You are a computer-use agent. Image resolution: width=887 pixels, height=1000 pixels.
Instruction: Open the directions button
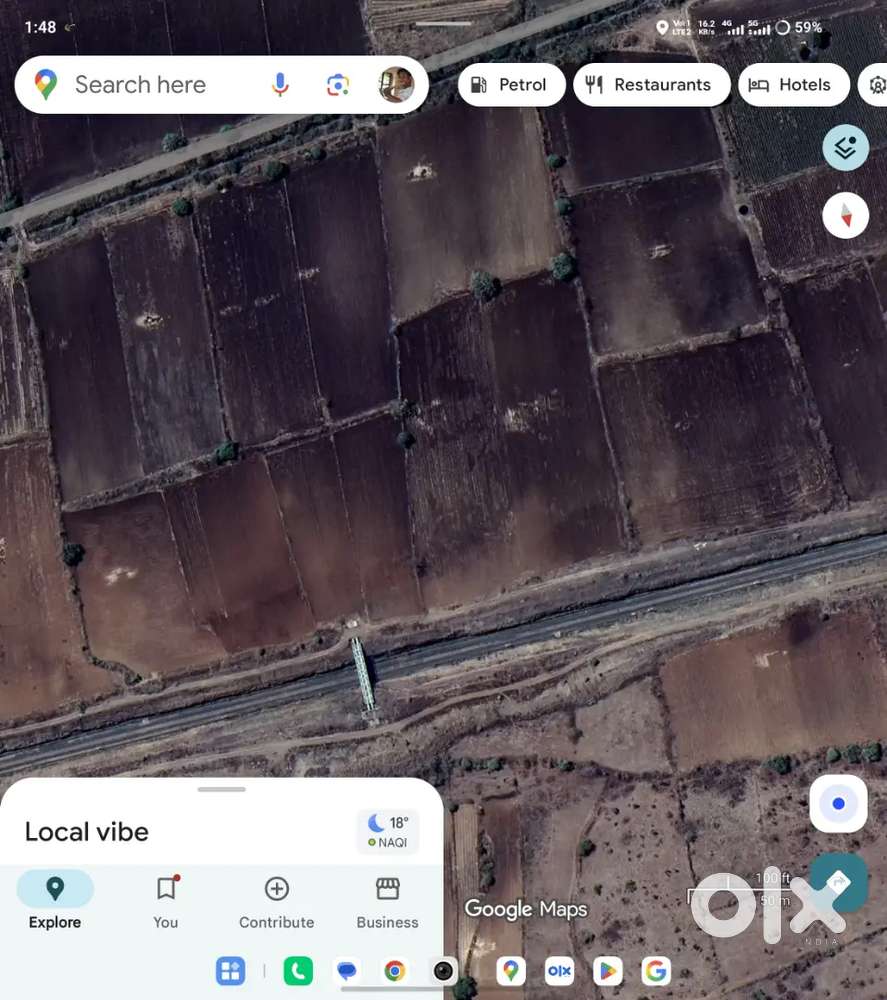point(838,881)
